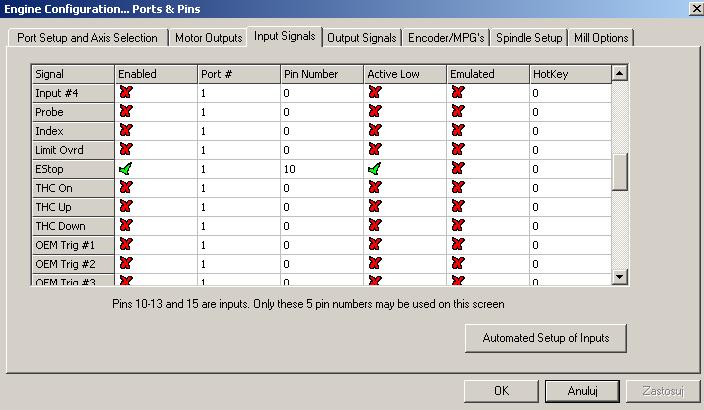
Task: Toggle Enabled mark for Probe row
Action: point(126,111)
